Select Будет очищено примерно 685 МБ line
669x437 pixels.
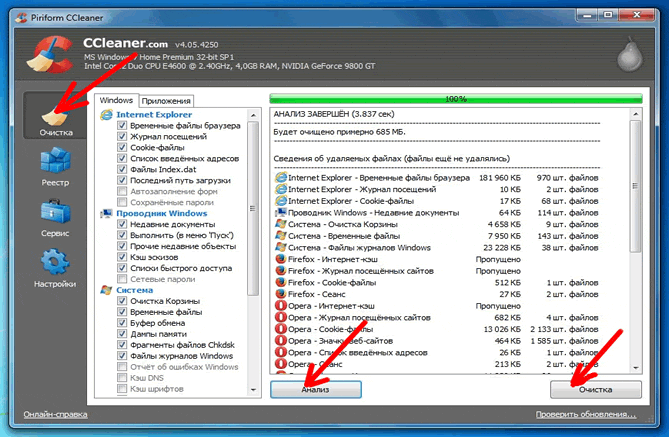(x=340, y=132)
